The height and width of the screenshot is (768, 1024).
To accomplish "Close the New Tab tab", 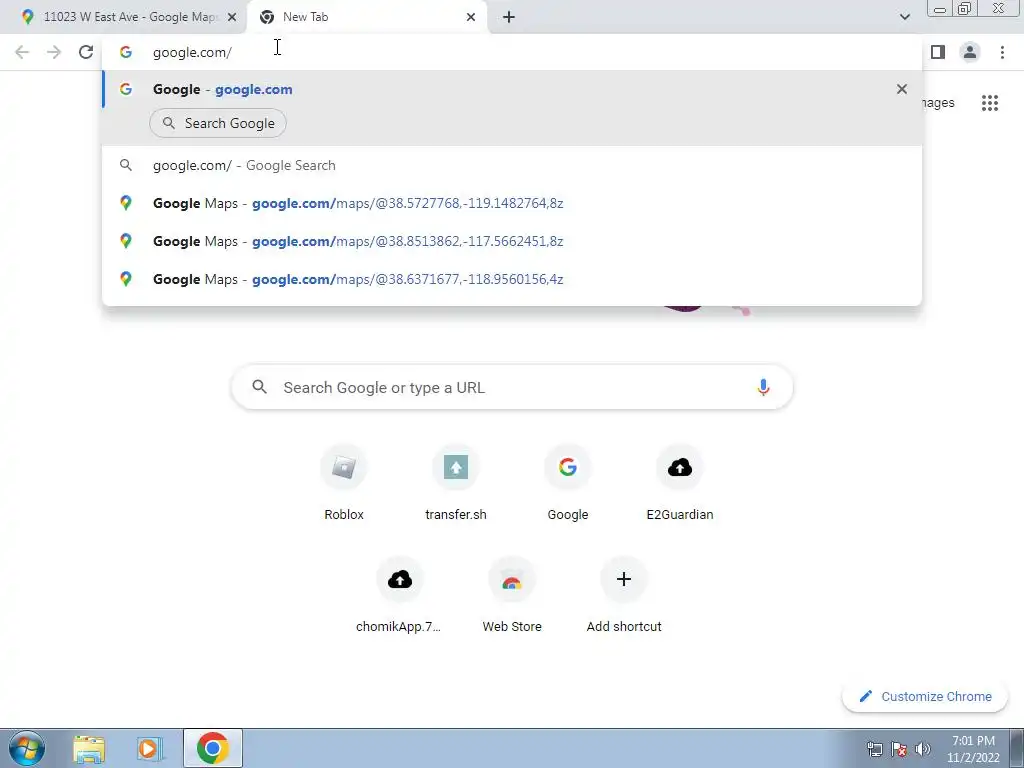I will 471,17.
